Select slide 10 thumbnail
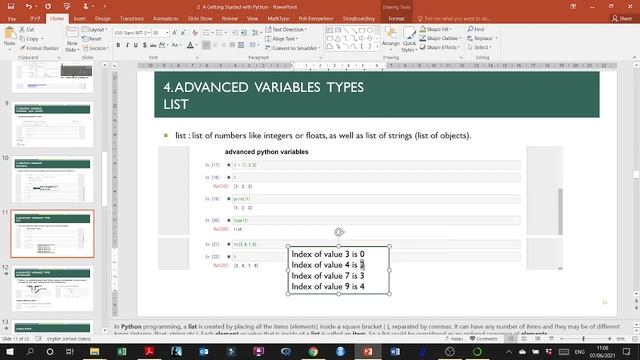This screenshot has height=360, width=640. [x=52, y=180]
